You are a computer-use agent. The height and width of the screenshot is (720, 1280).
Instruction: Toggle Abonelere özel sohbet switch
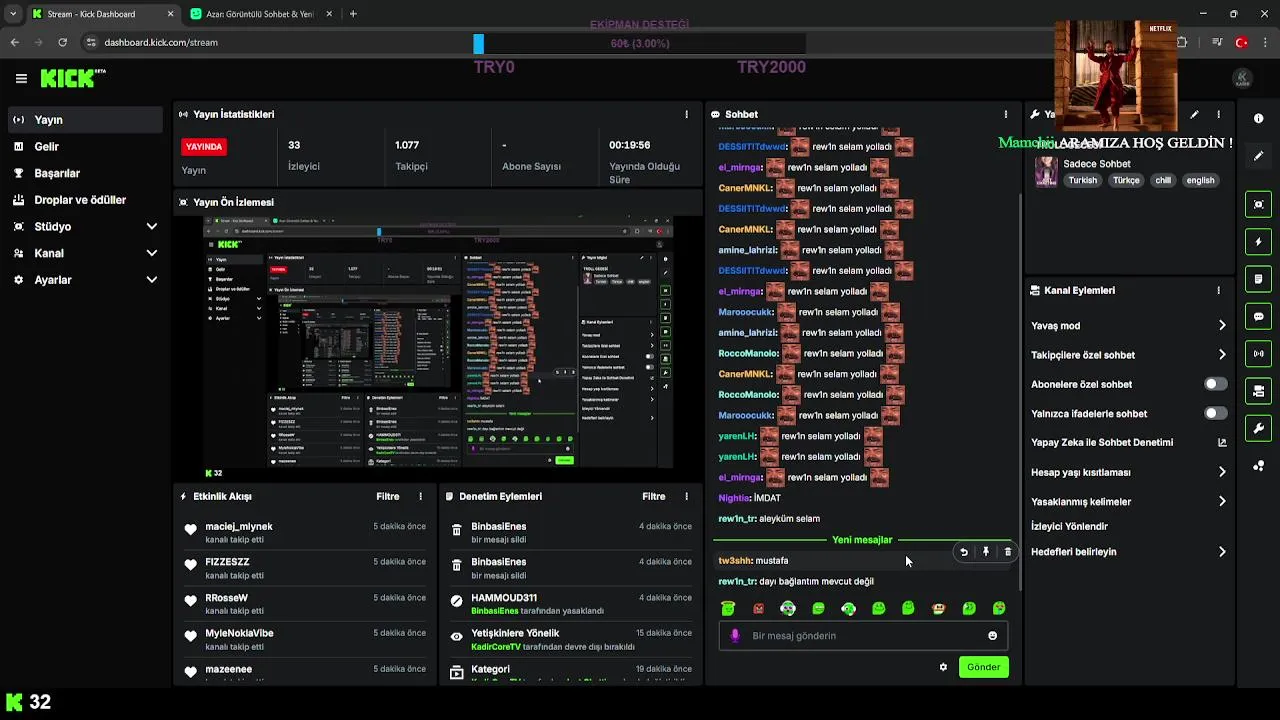(1215, 384)
